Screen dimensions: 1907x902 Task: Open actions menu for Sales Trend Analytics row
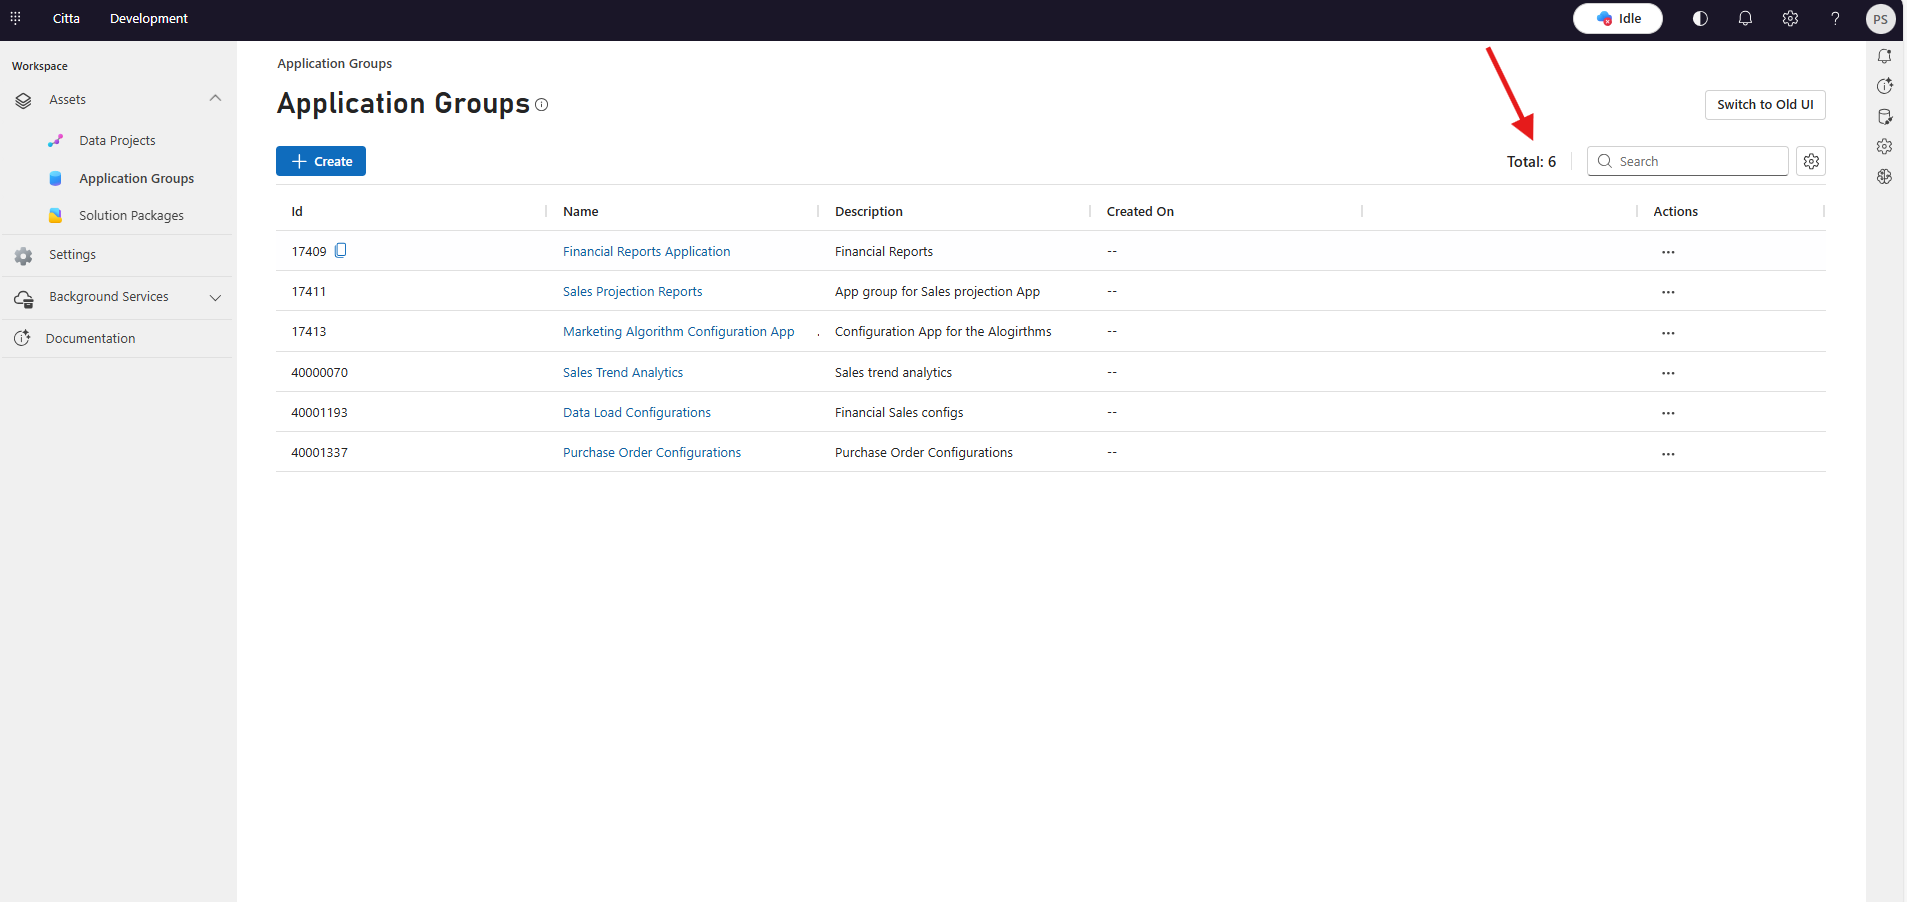pyautogui.click(x=1668, y=373)
